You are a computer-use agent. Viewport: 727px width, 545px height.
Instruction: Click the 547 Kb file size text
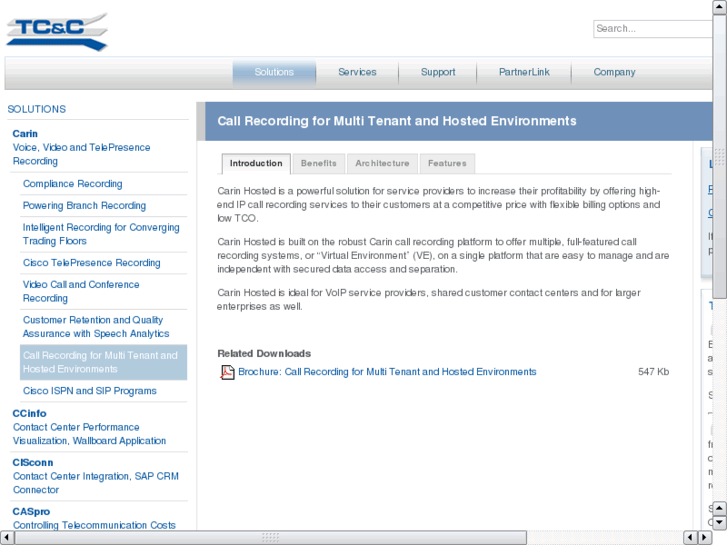653,372
